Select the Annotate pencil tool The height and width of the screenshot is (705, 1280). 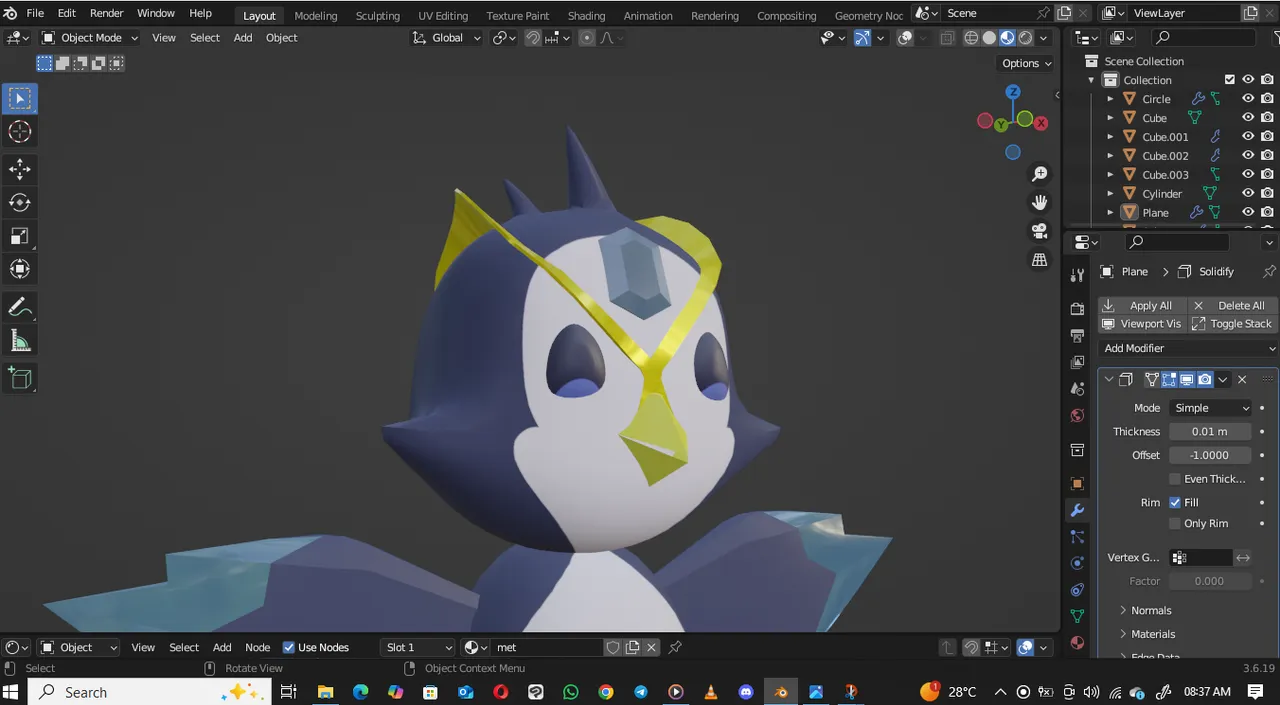20,307
